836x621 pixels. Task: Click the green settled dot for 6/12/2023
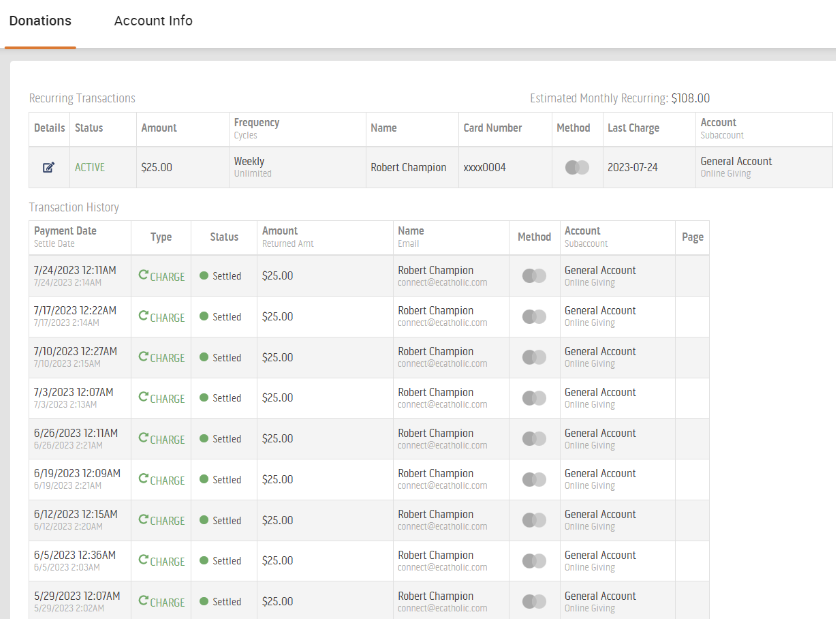(204, 520)
